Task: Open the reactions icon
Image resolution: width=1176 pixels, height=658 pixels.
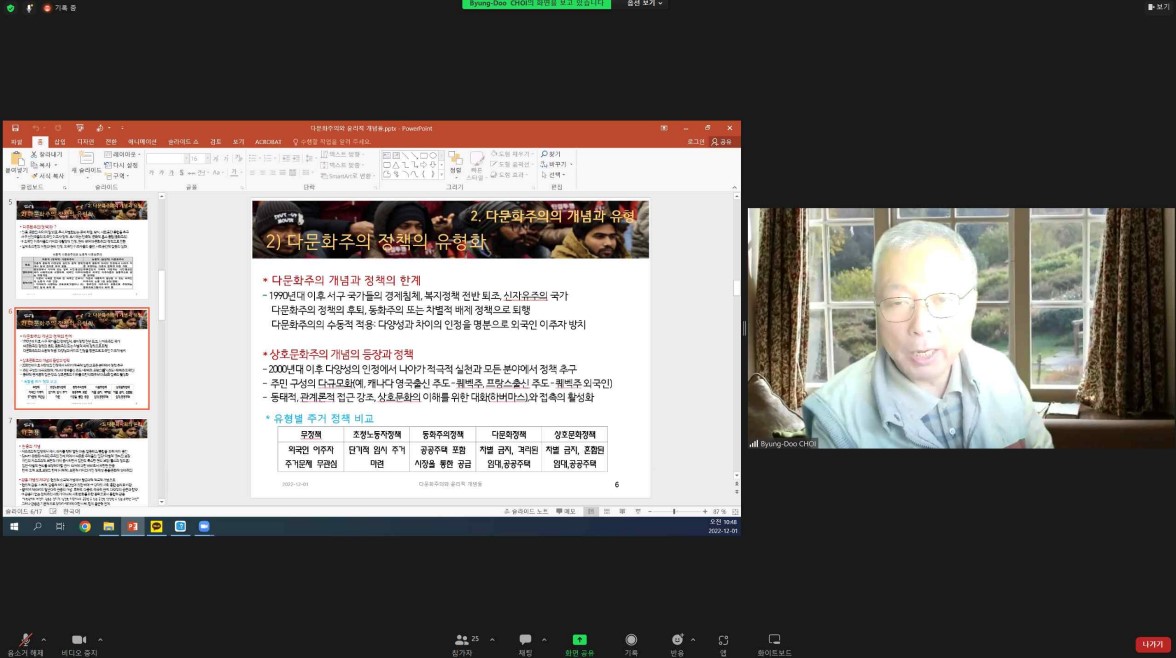Action: coord(677,640)
